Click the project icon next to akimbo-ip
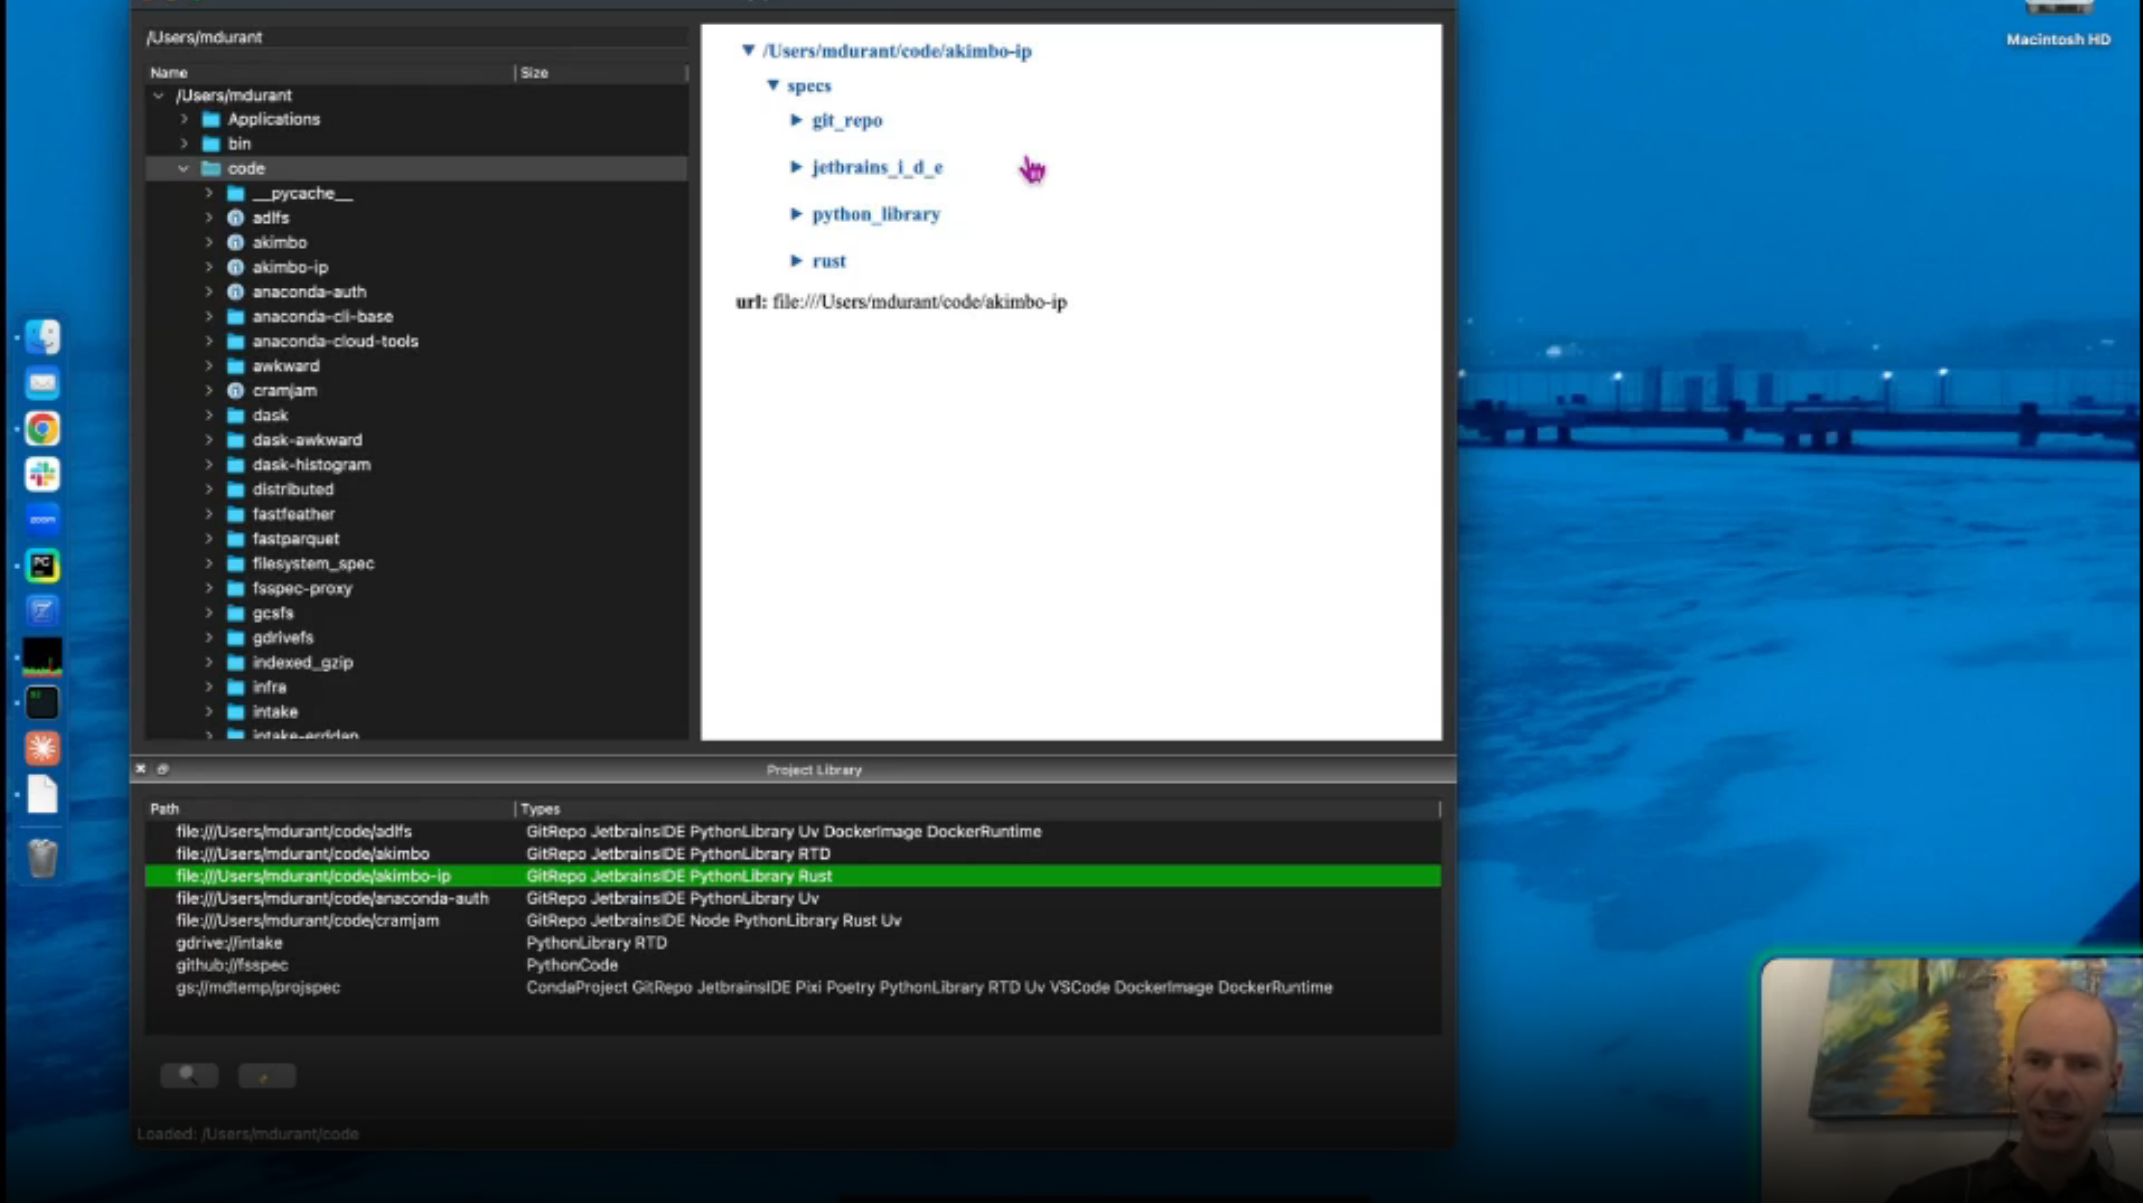This screenshot has height=1203, width=2143. pyautogui.click(x=235, y=267)
